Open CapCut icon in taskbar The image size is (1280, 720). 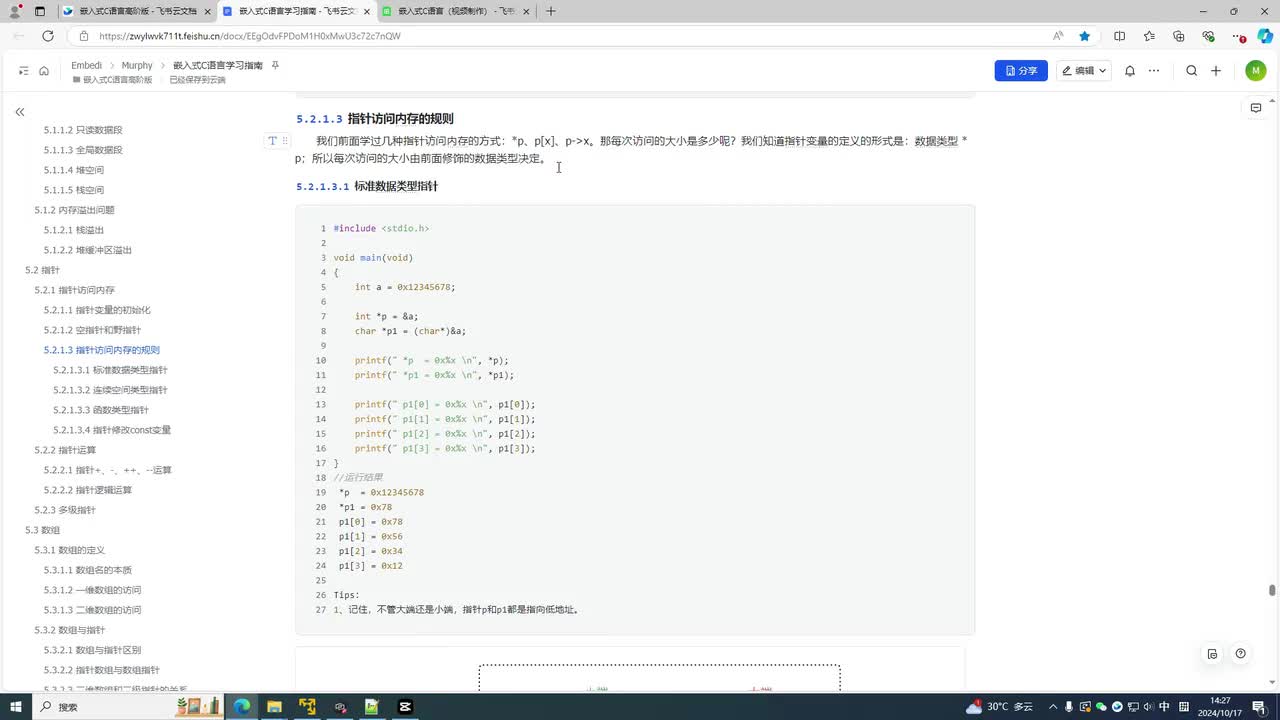405,706
